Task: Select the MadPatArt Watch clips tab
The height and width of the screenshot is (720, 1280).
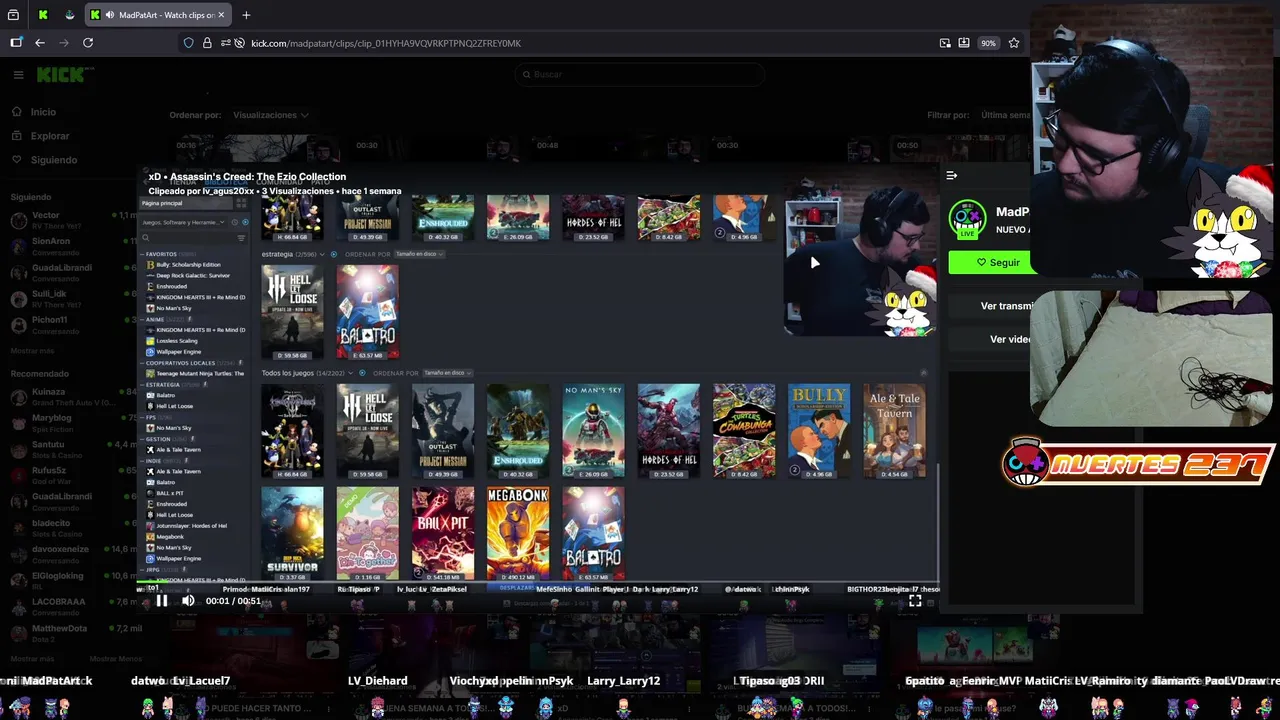Action: 157,15
